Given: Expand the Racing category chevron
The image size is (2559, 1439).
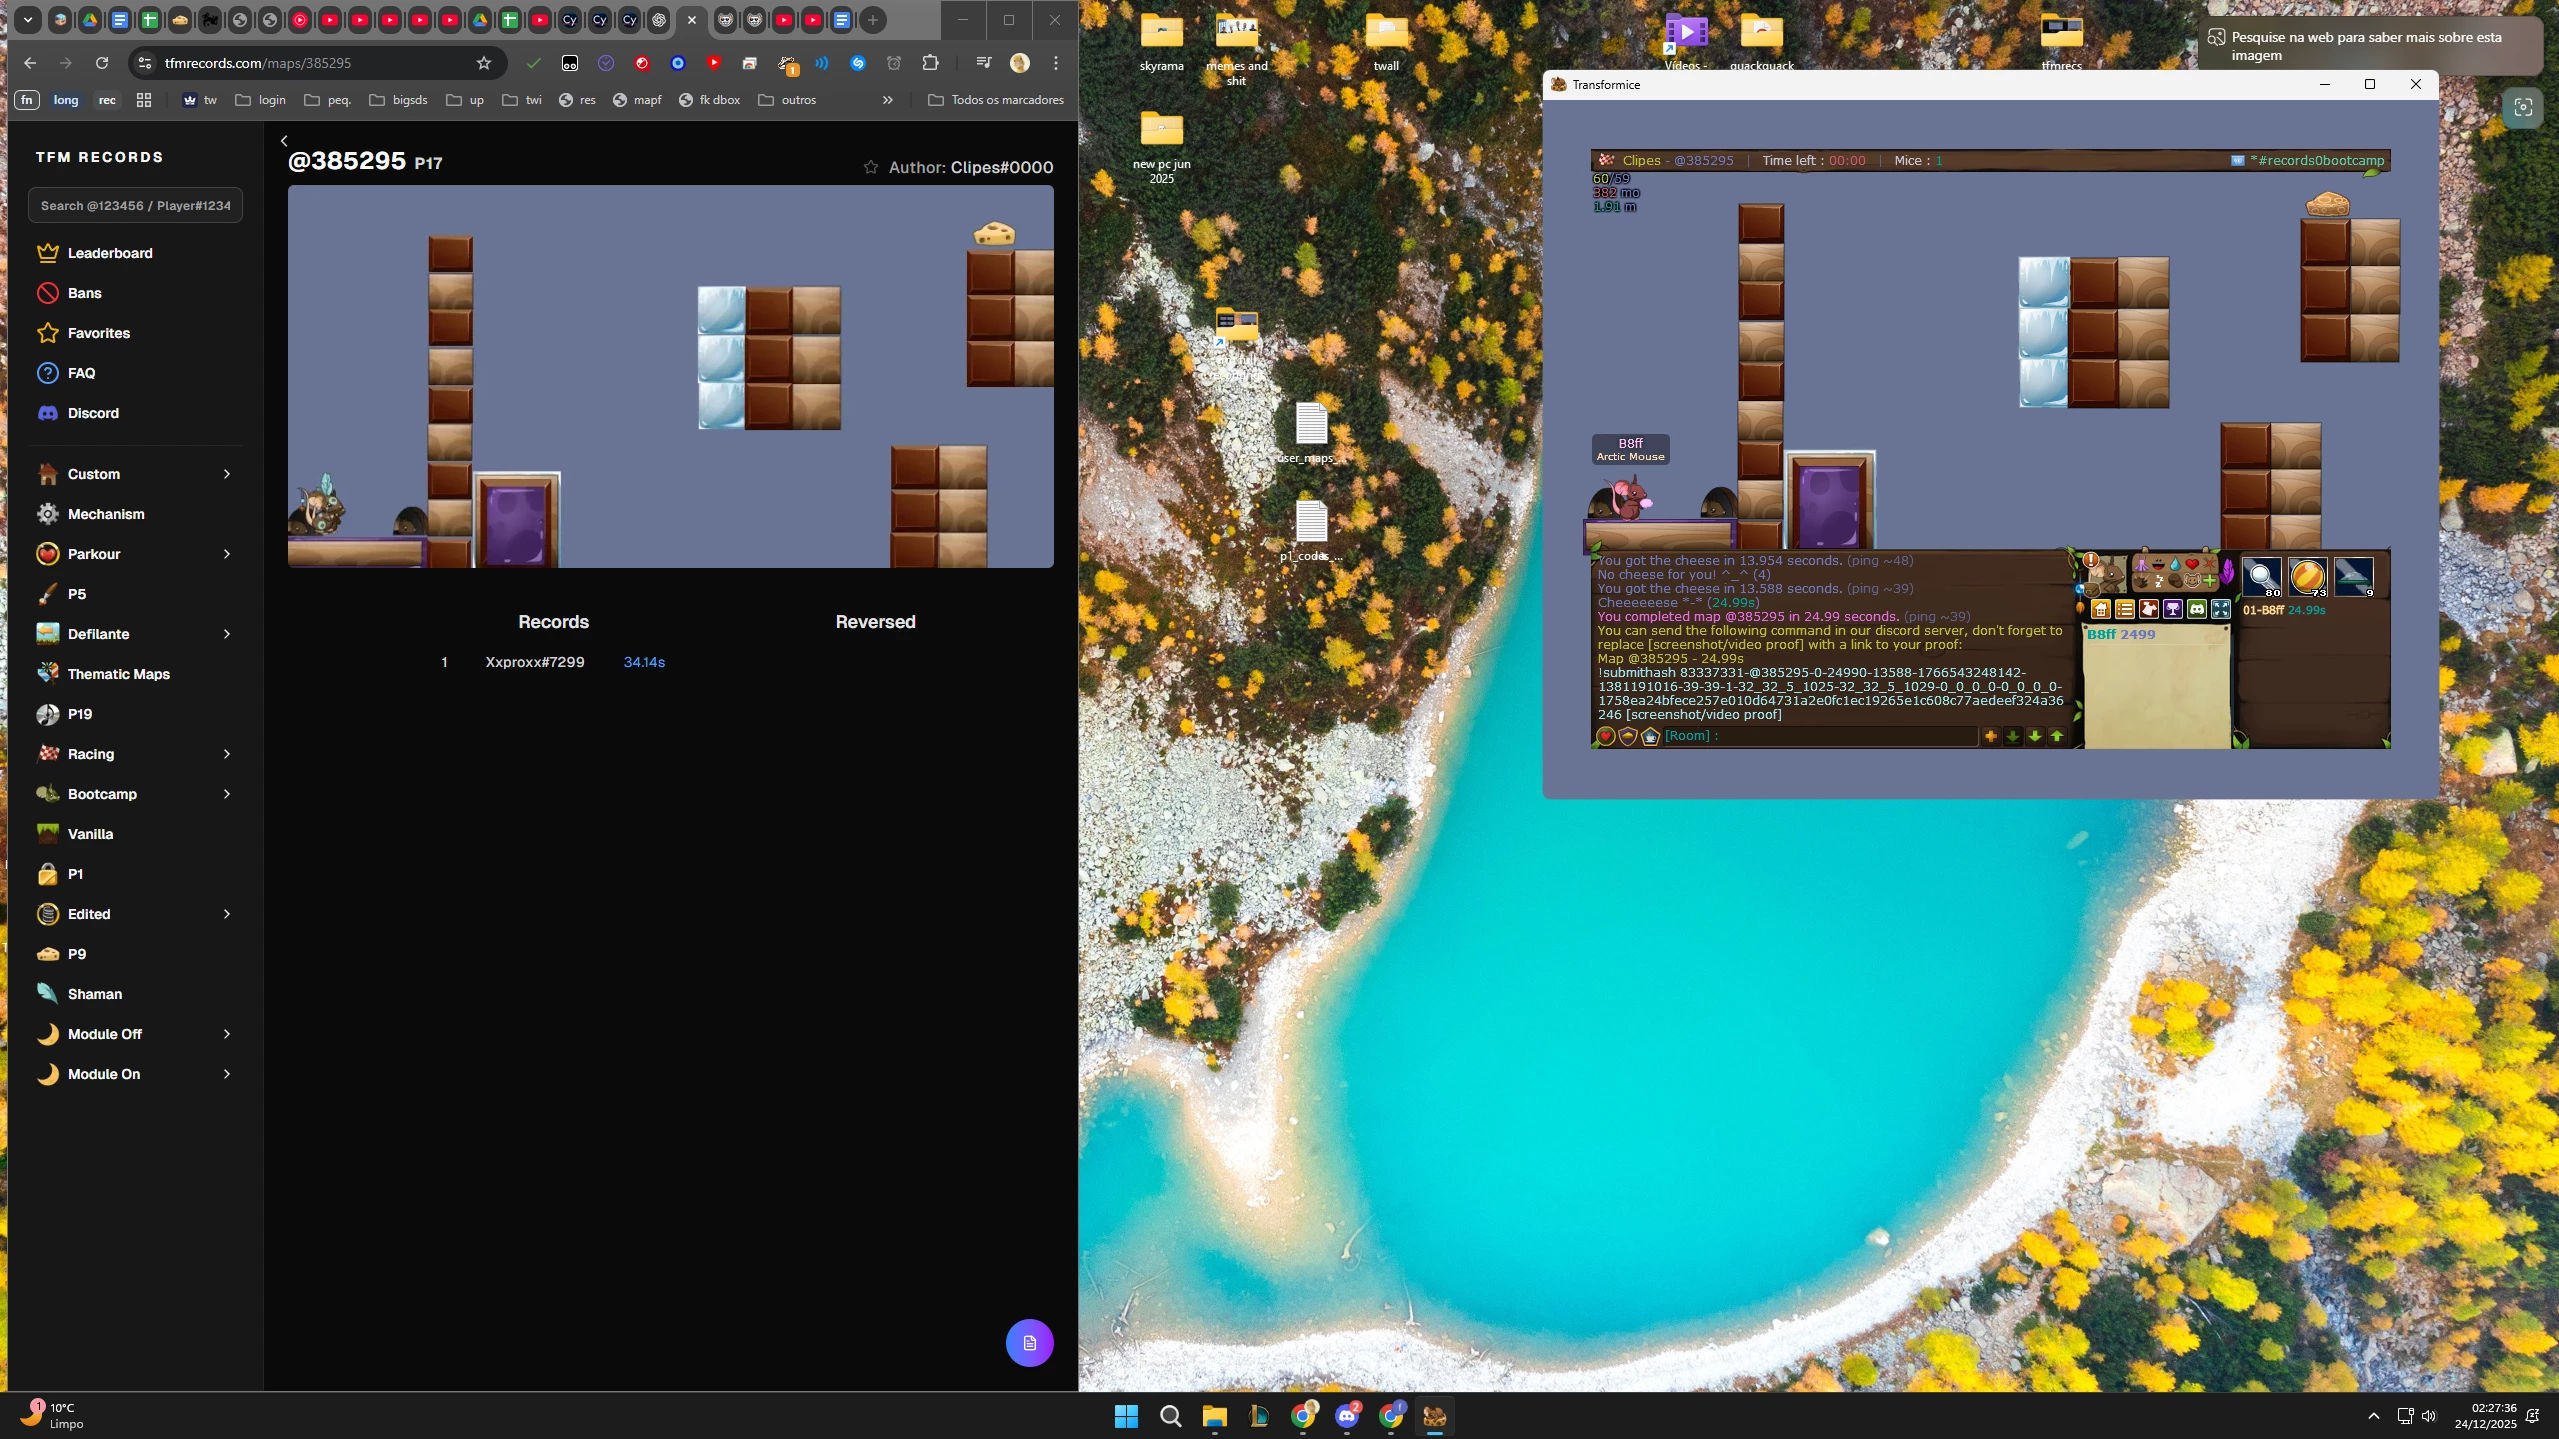Looking at the screenshot, I should (227, 754).
